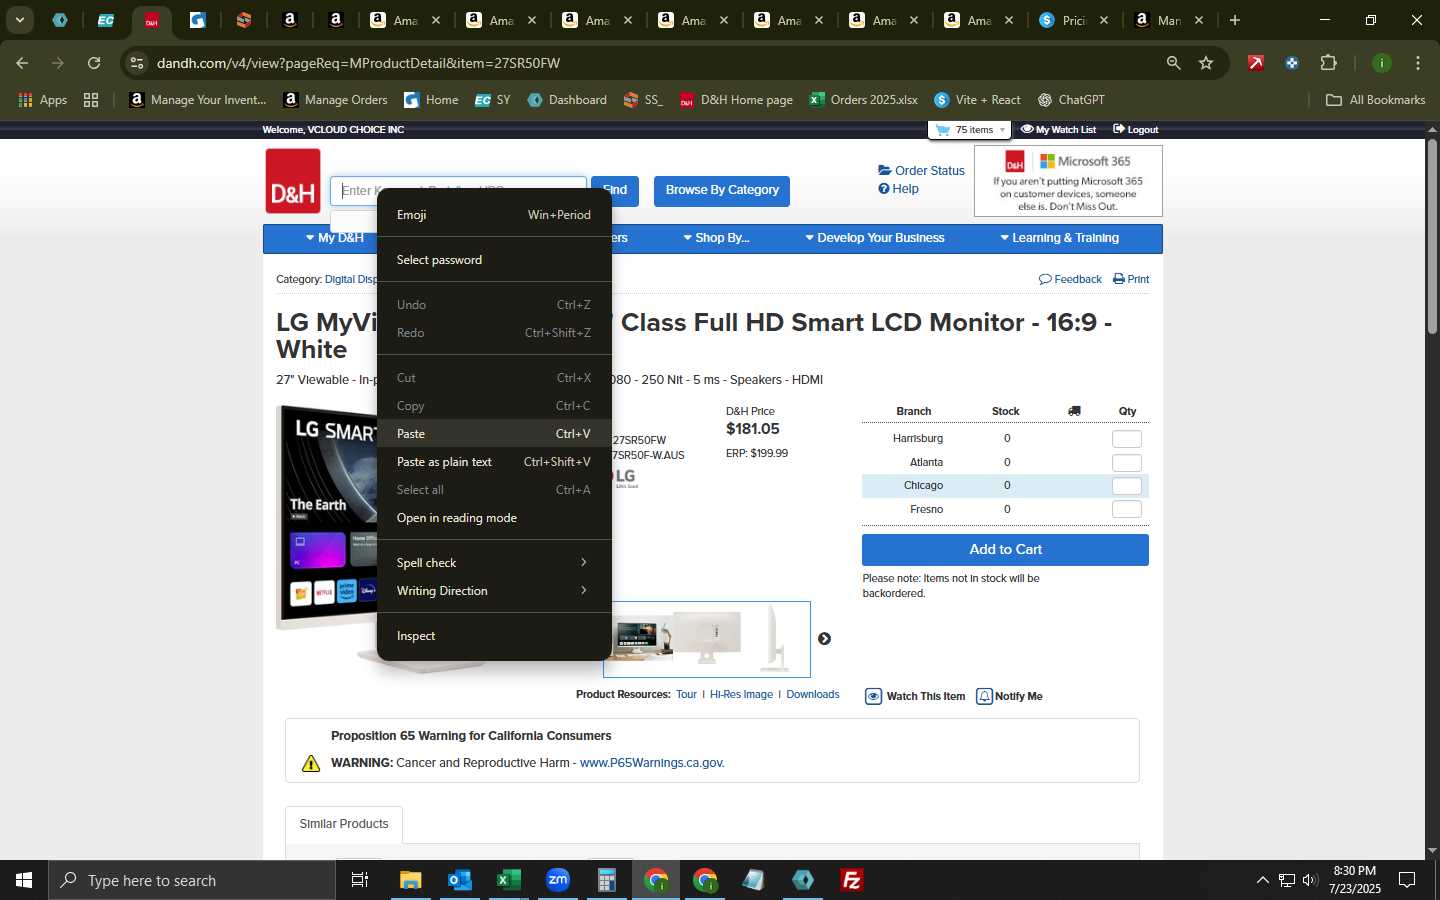Expand the Spell check submenu
The image size is (1440, 900).
coord(494,563)
